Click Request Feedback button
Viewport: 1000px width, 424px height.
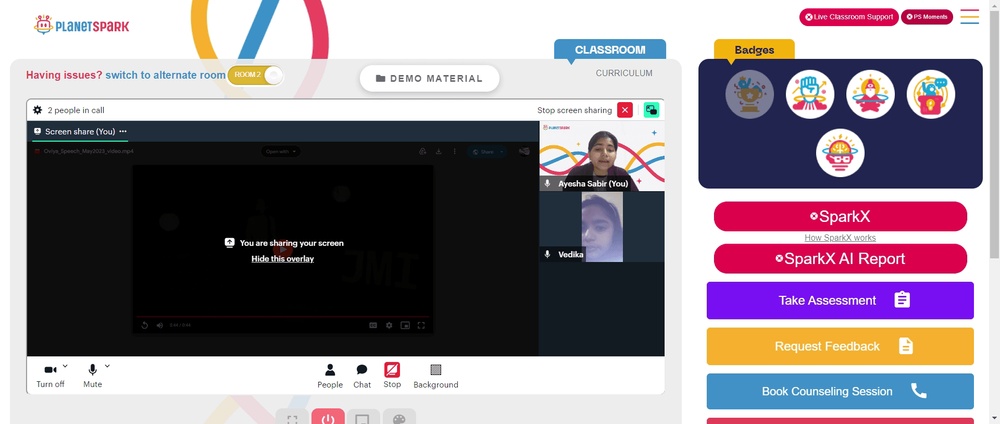point(840,346)
